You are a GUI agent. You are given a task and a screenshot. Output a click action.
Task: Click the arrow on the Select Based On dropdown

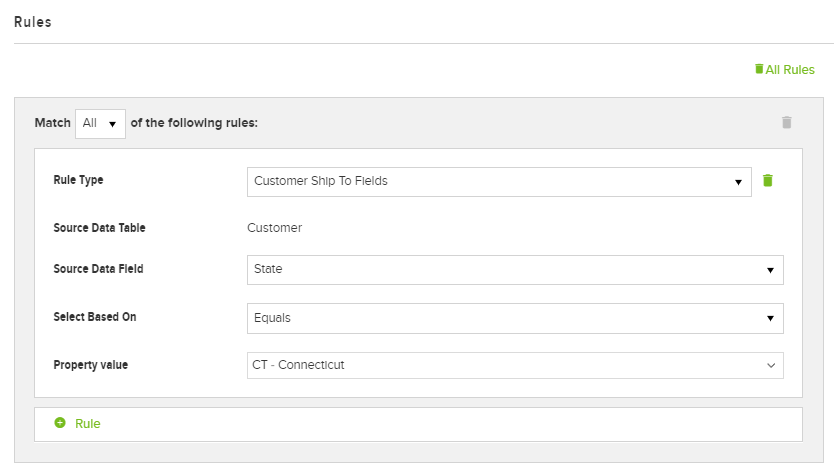(x=770, y=318)
